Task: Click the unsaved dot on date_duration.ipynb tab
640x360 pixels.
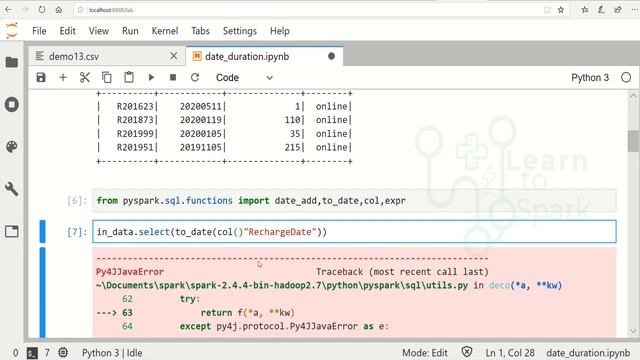Action: (x=331, y=56)
